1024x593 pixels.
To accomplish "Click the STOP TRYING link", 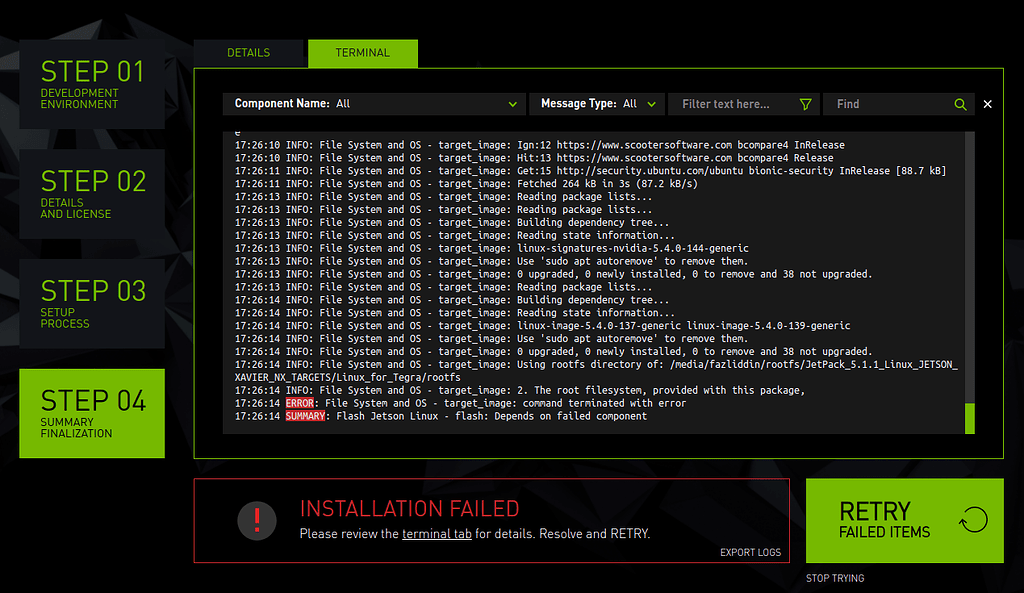I will pos(835,578).
